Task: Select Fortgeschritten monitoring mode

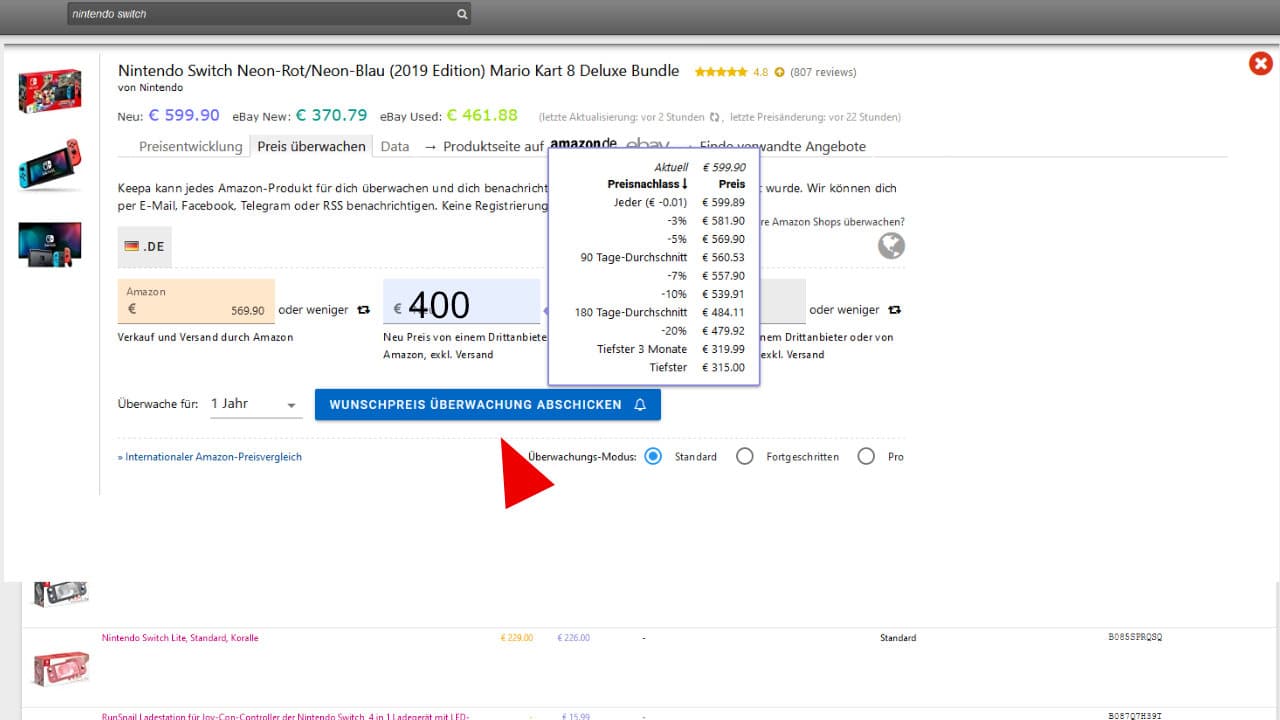Action: click(744, 456)
